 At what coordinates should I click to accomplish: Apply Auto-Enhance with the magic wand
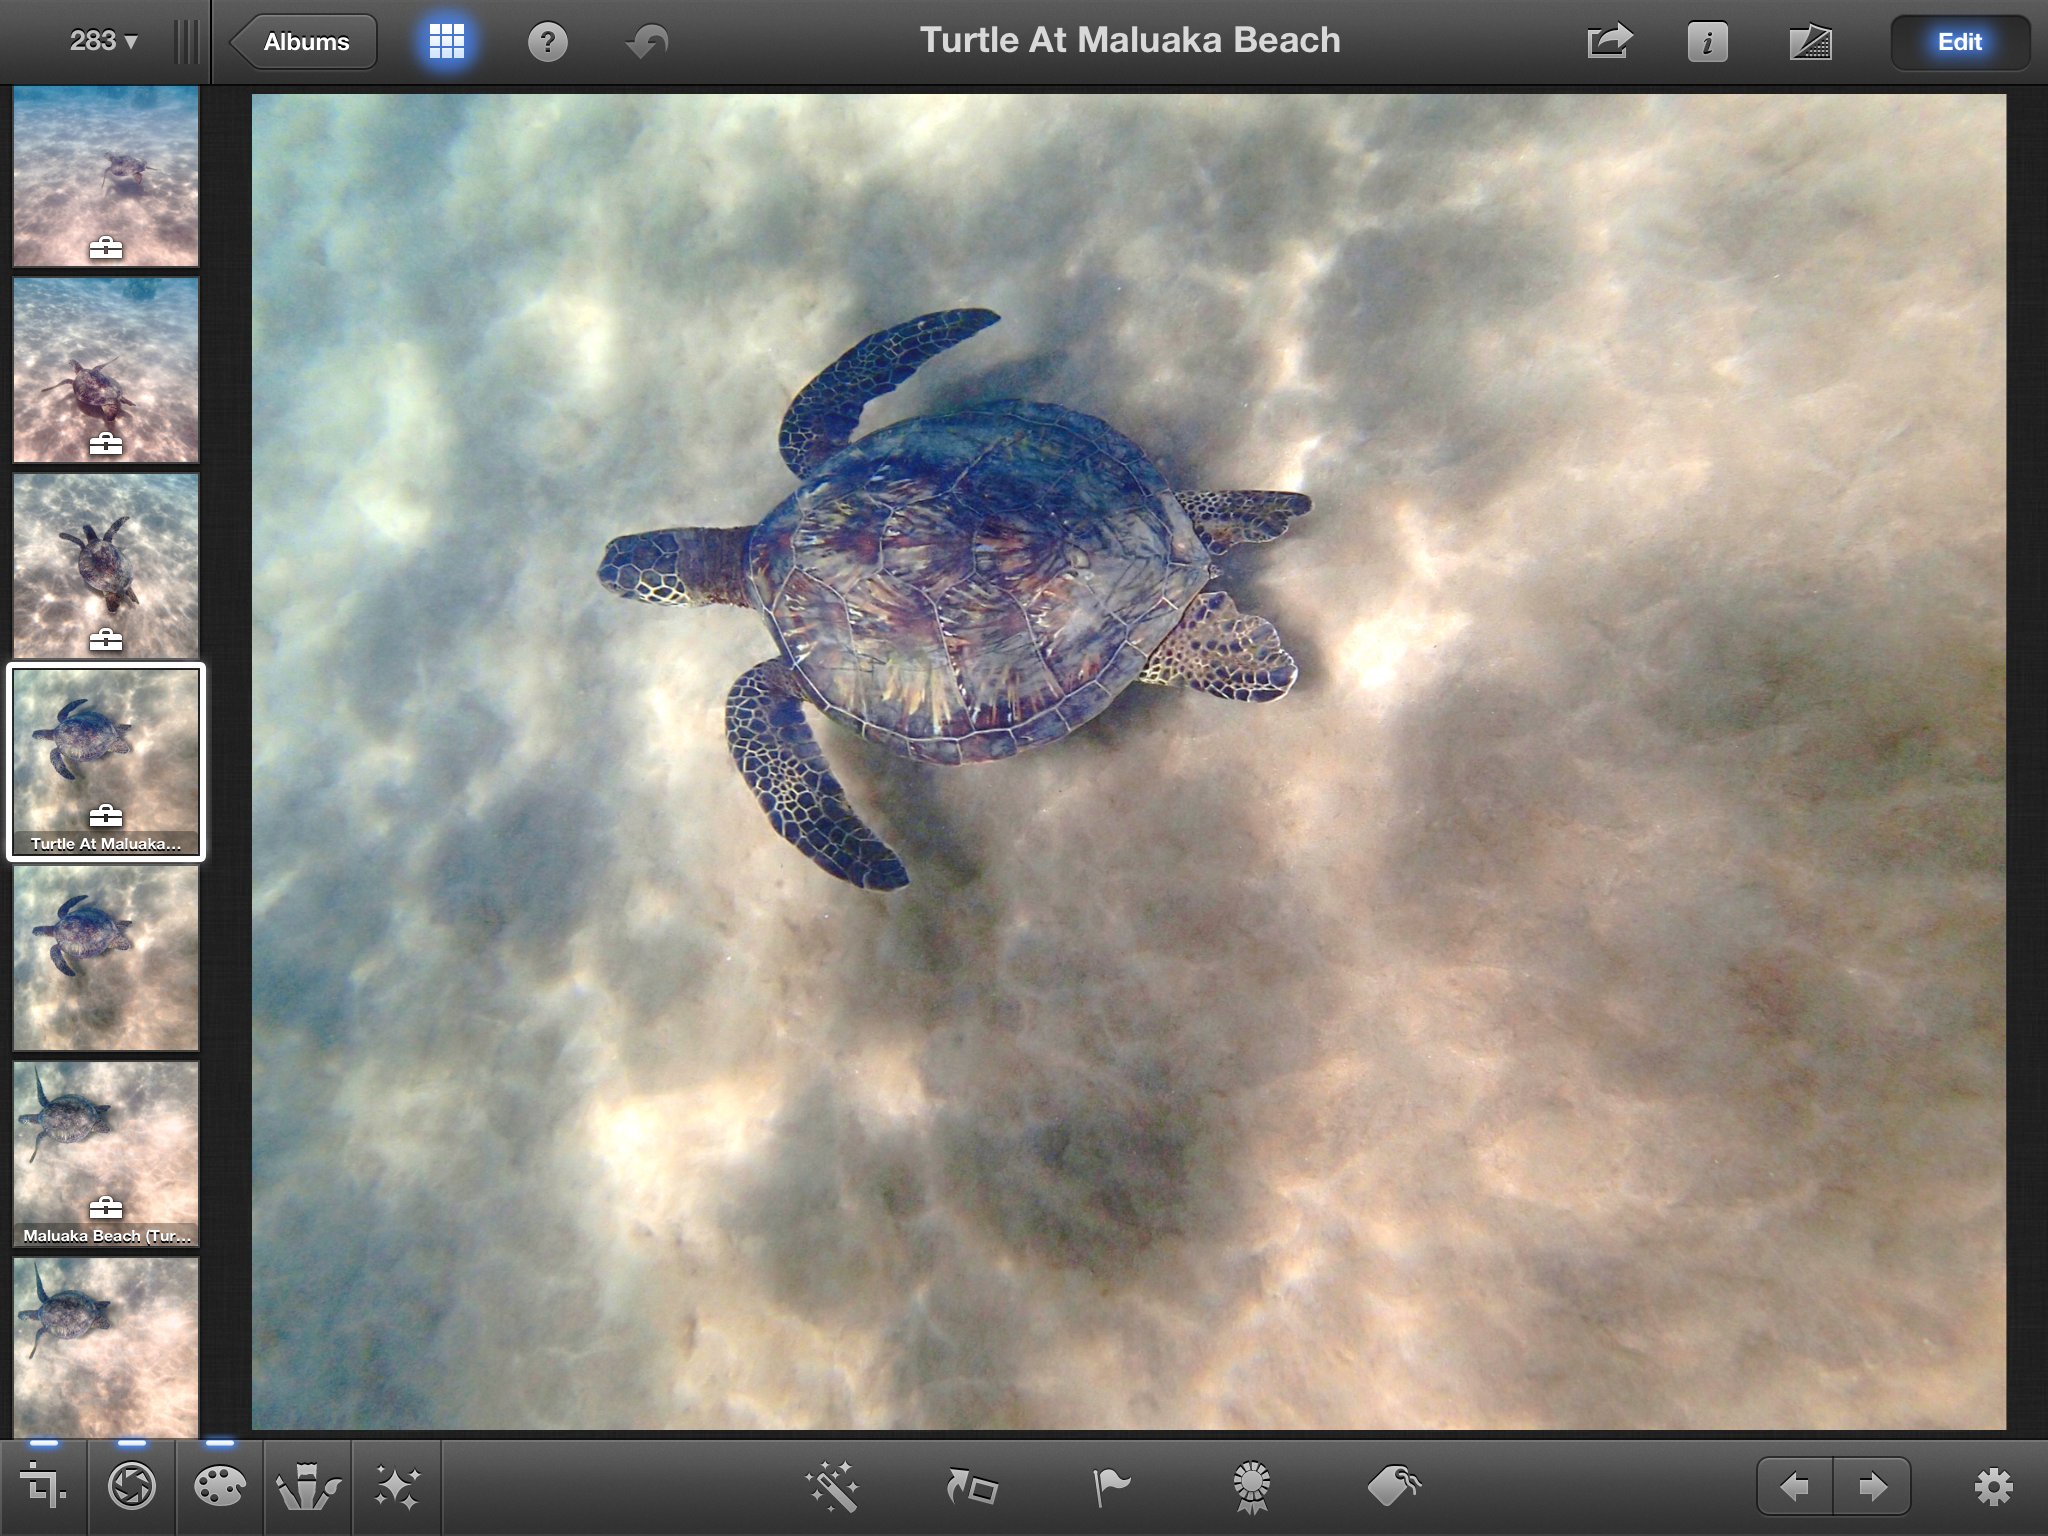tap(832, 1487)
